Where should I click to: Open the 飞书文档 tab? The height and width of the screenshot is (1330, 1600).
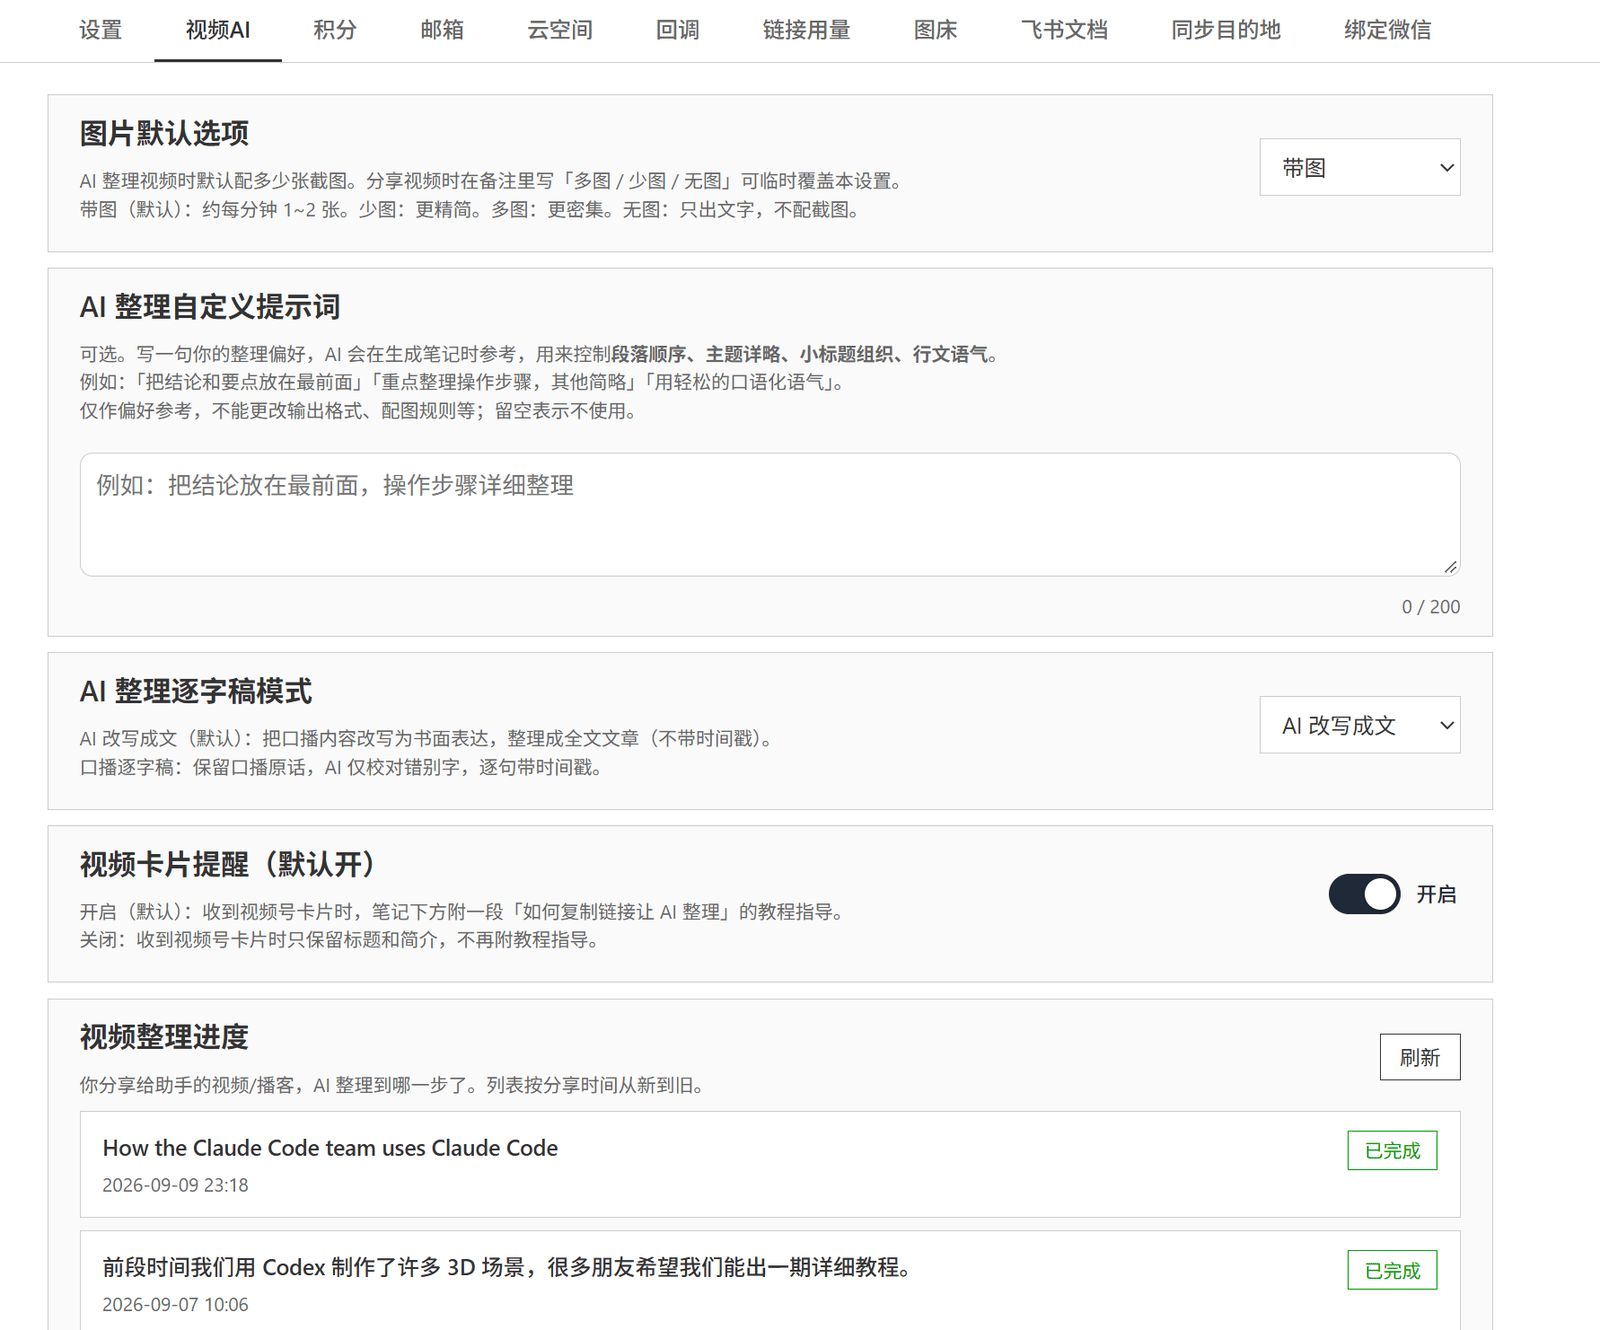(x=1064, y=30)
